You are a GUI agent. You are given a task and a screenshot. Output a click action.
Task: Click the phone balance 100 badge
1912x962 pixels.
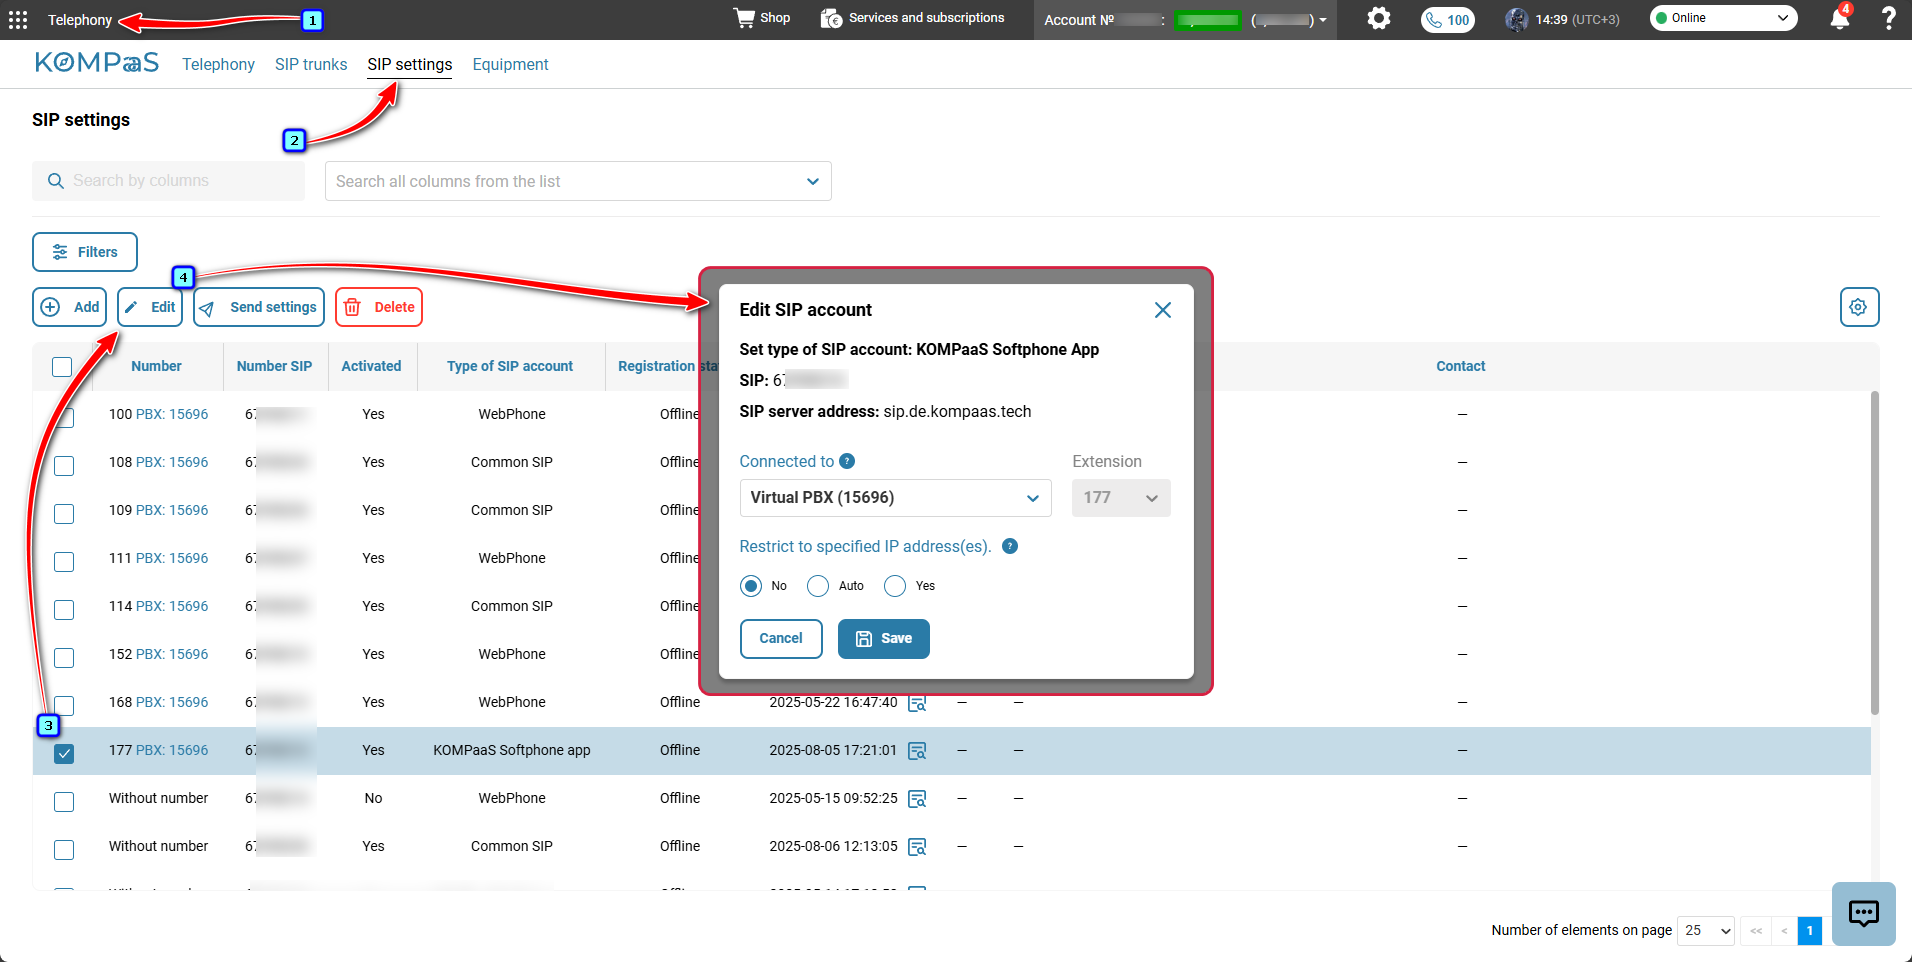point(1447,20)
